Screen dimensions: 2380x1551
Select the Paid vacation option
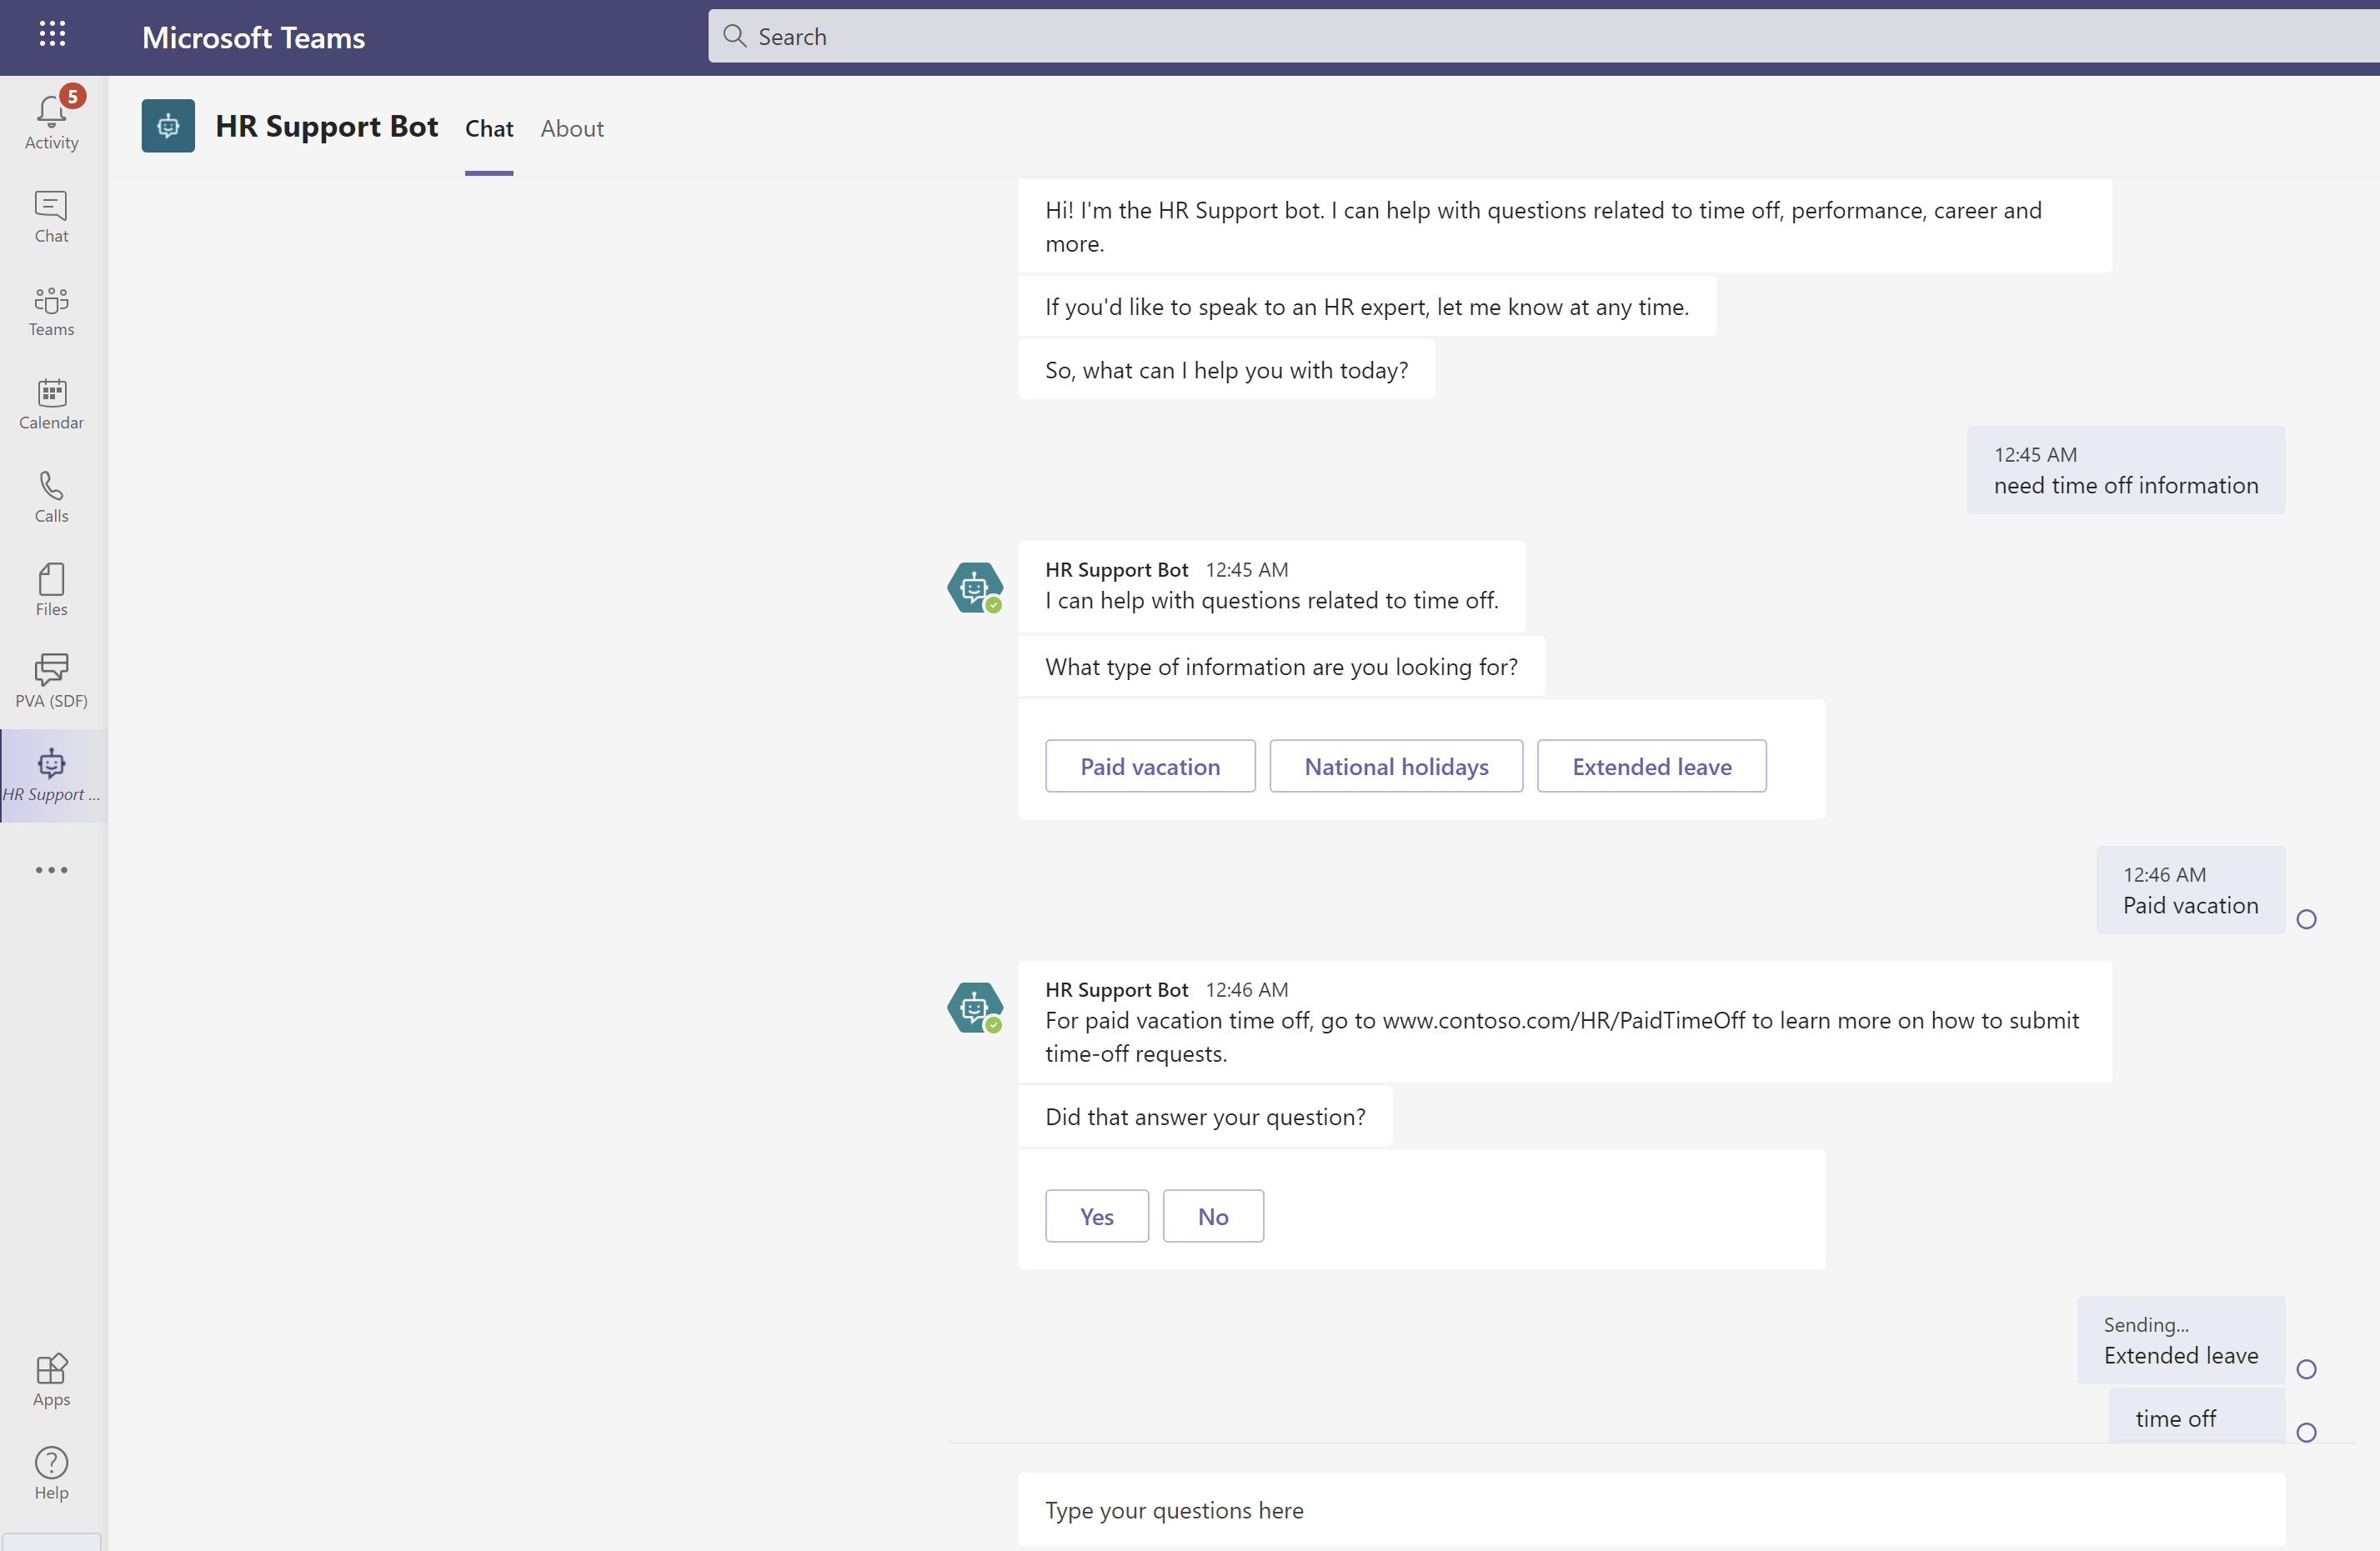[x=1150, y=766]
